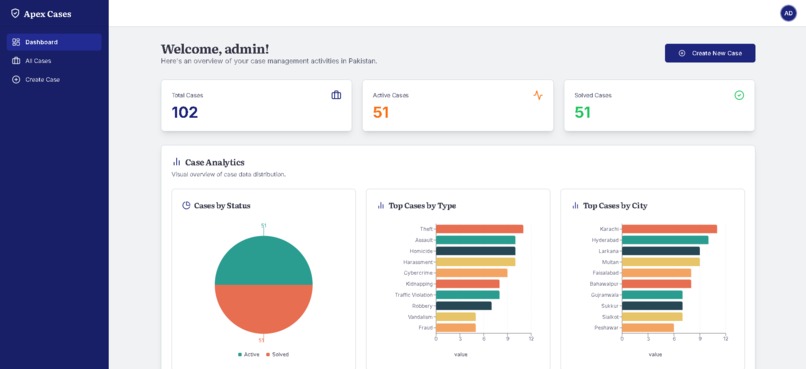Click the Fraud bar in Cases by Type
Screen dimensions: 806x369
pos(456,327)
